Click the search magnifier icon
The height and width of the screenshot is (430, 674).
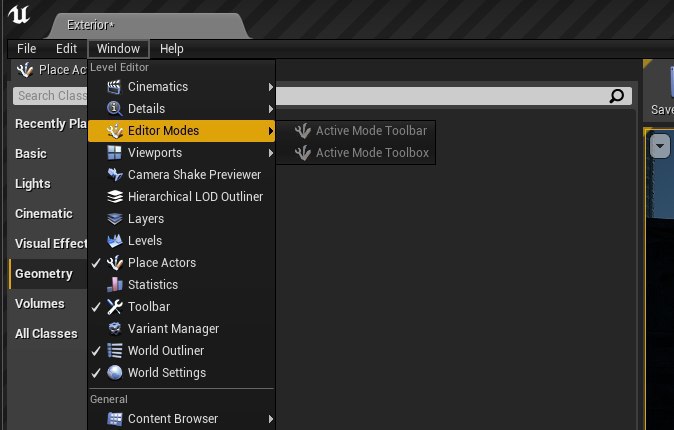tap(617, 96)
